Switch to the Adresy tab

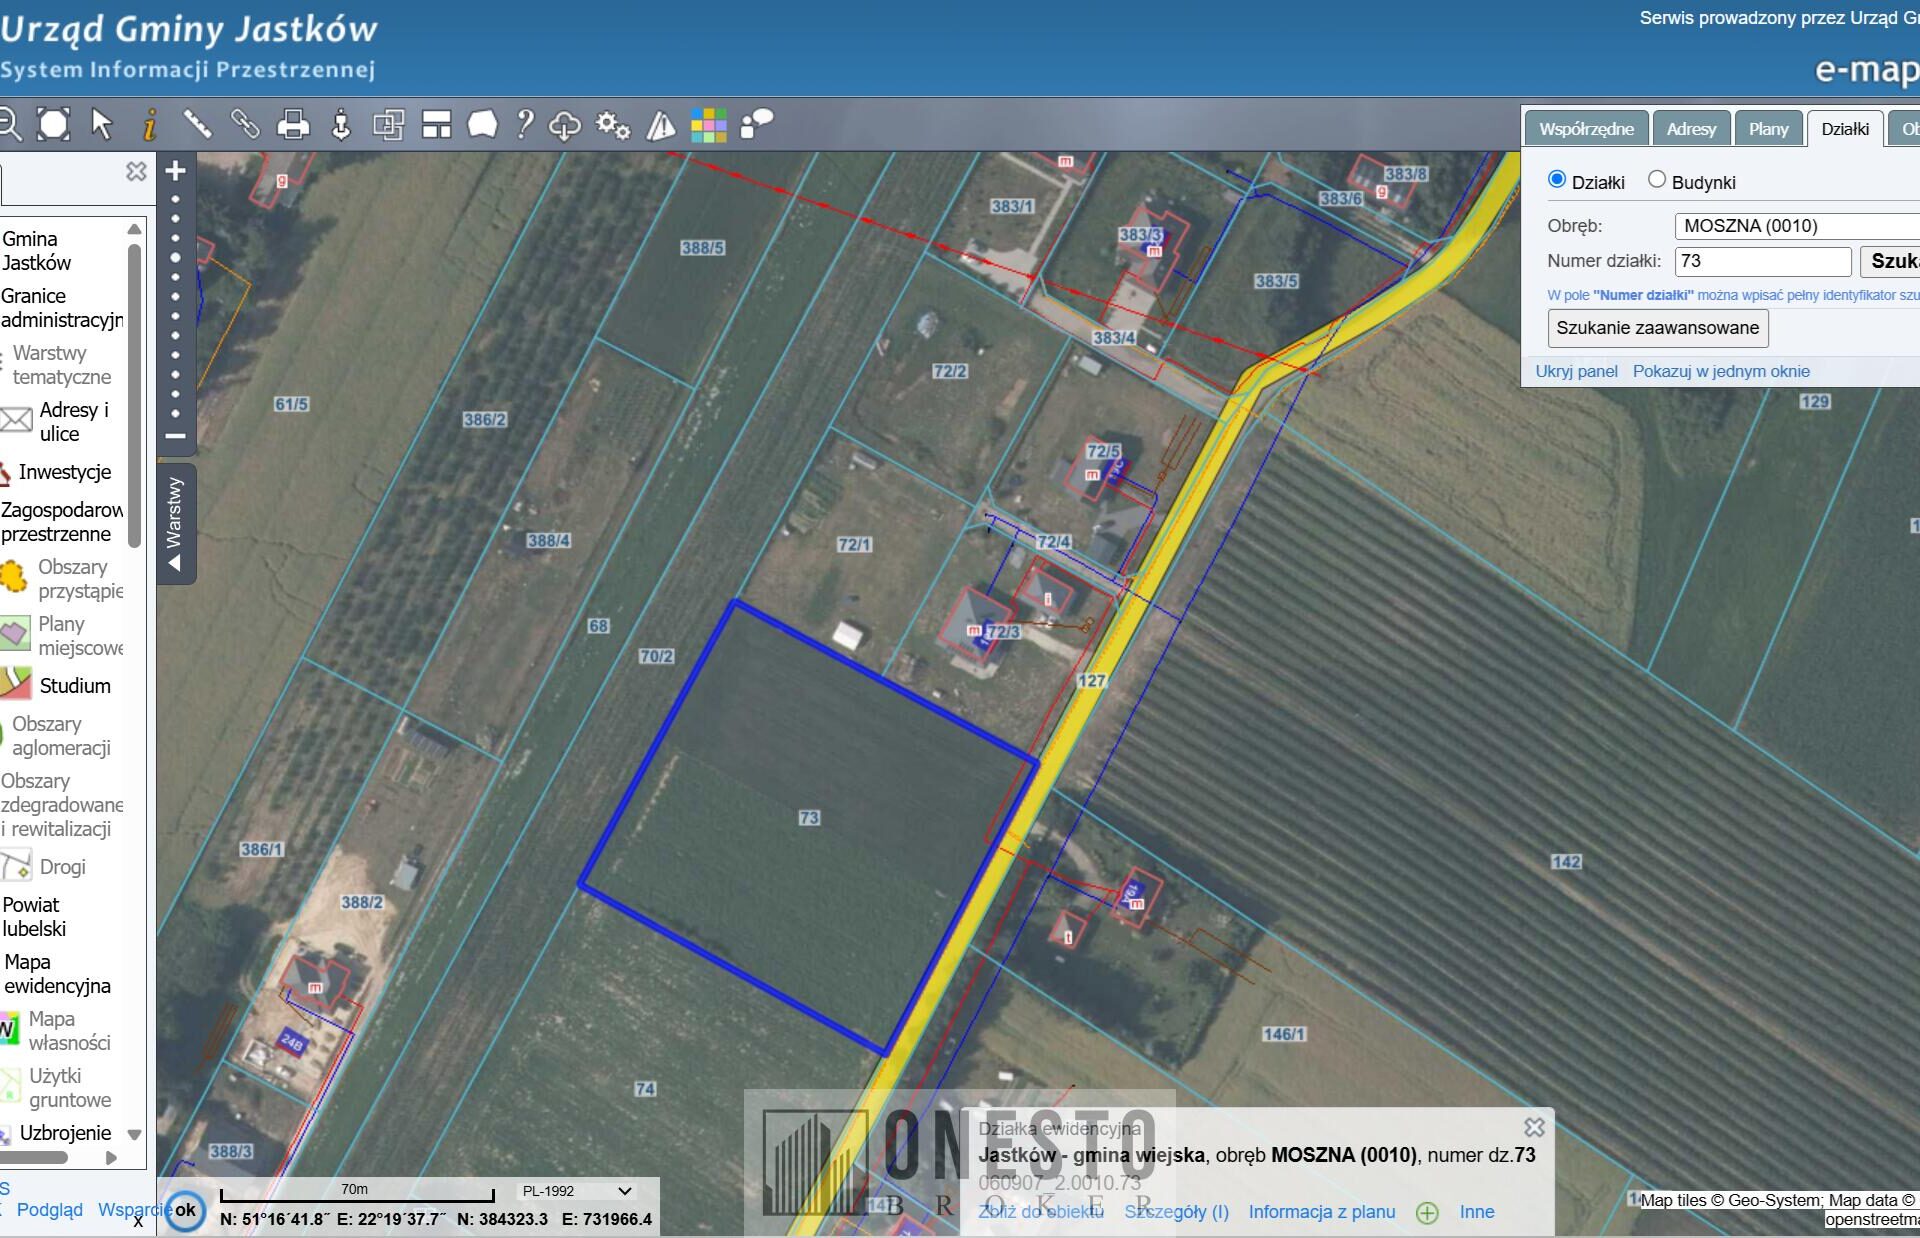1691,129
